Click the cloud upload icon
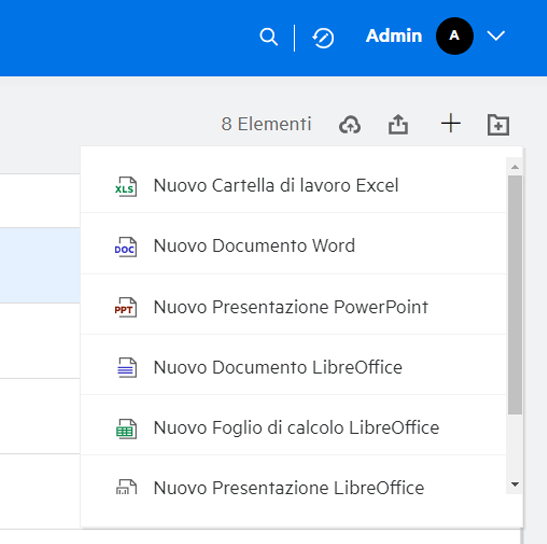The height and width of the screenshot is (544, 547). click(350, 125)
